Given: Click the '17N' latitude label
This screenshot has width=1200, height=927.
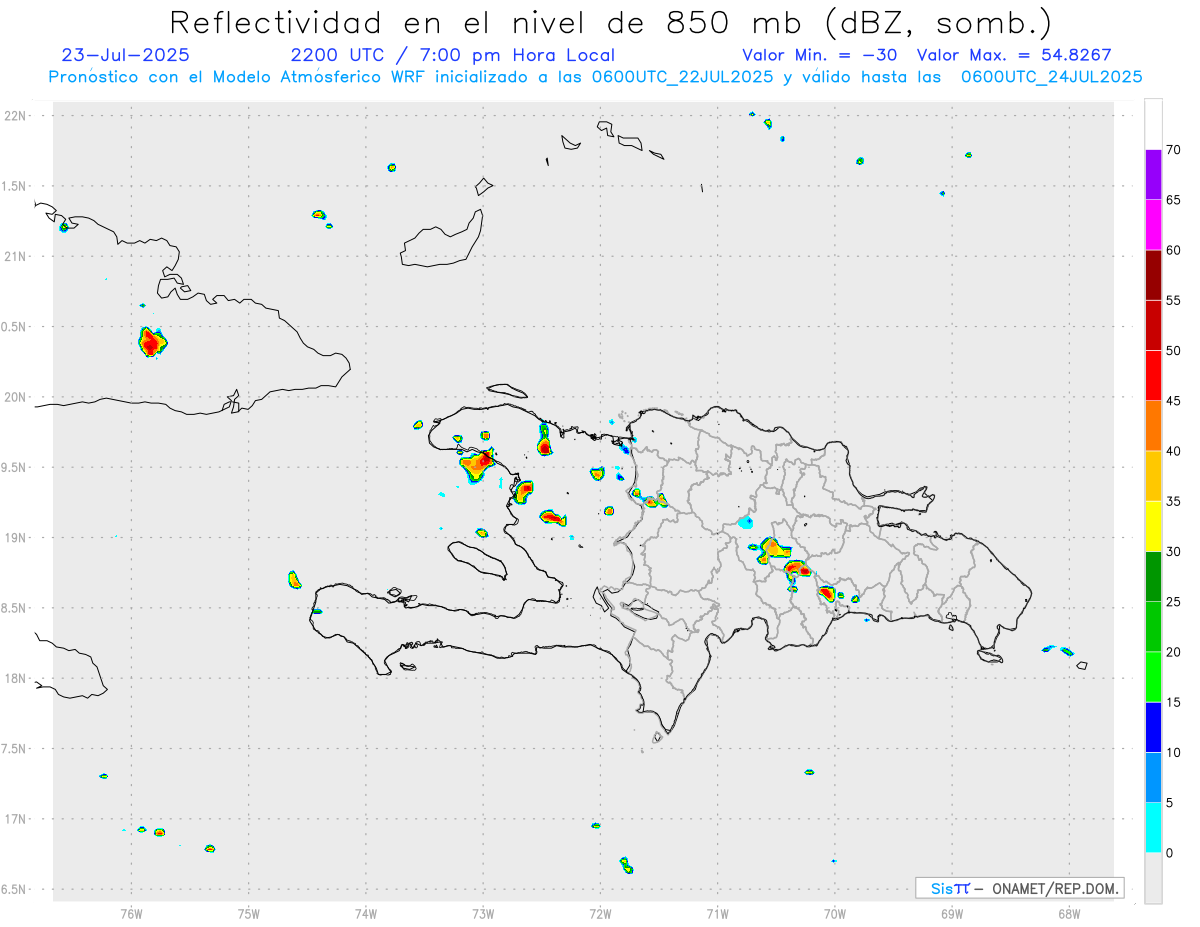Looking at the screenshot, I should [17, 818].
